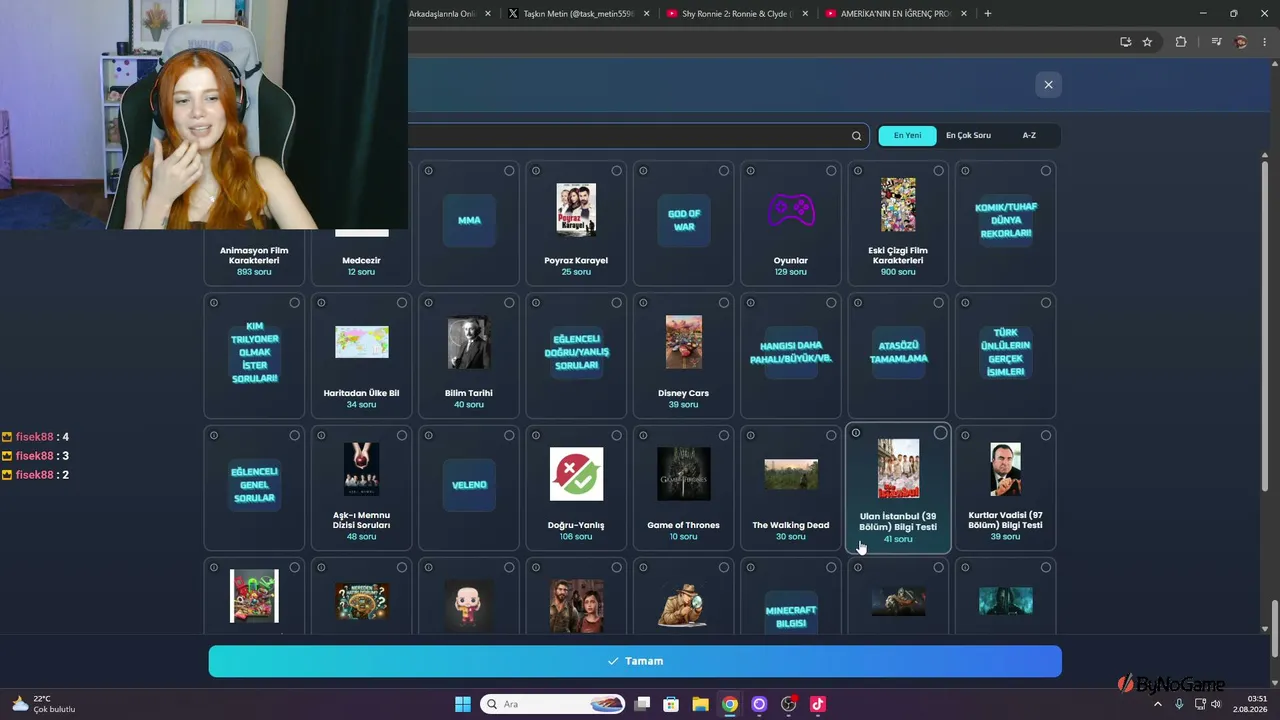Image resolution: width=1280 pixels, height=720 pixels.
Task: Select the Doğru-Yanlış category circle
Action: pos(616,436)
